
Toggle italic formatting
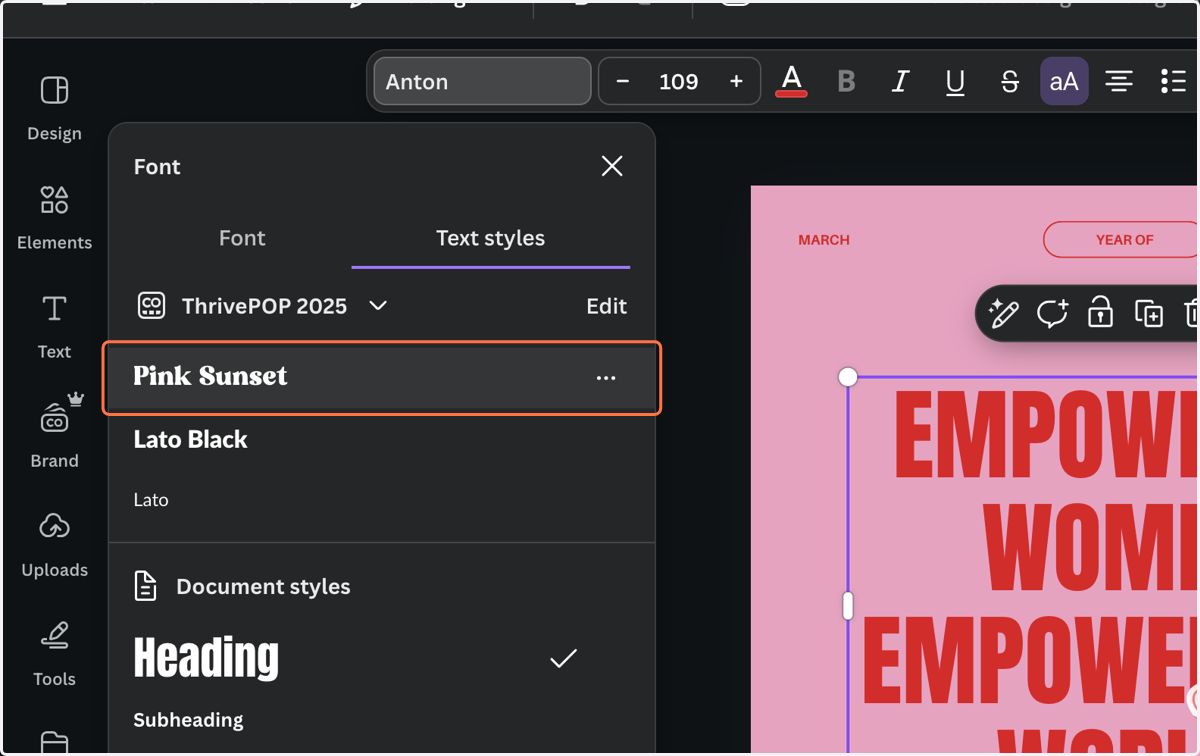tap(900, 82)
